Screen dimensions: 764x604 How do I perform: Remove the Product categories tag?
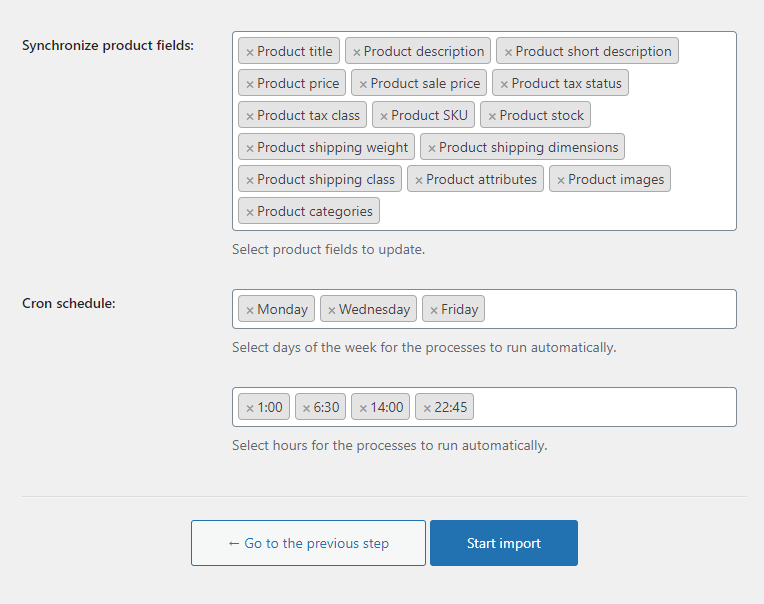click(249, 212)
